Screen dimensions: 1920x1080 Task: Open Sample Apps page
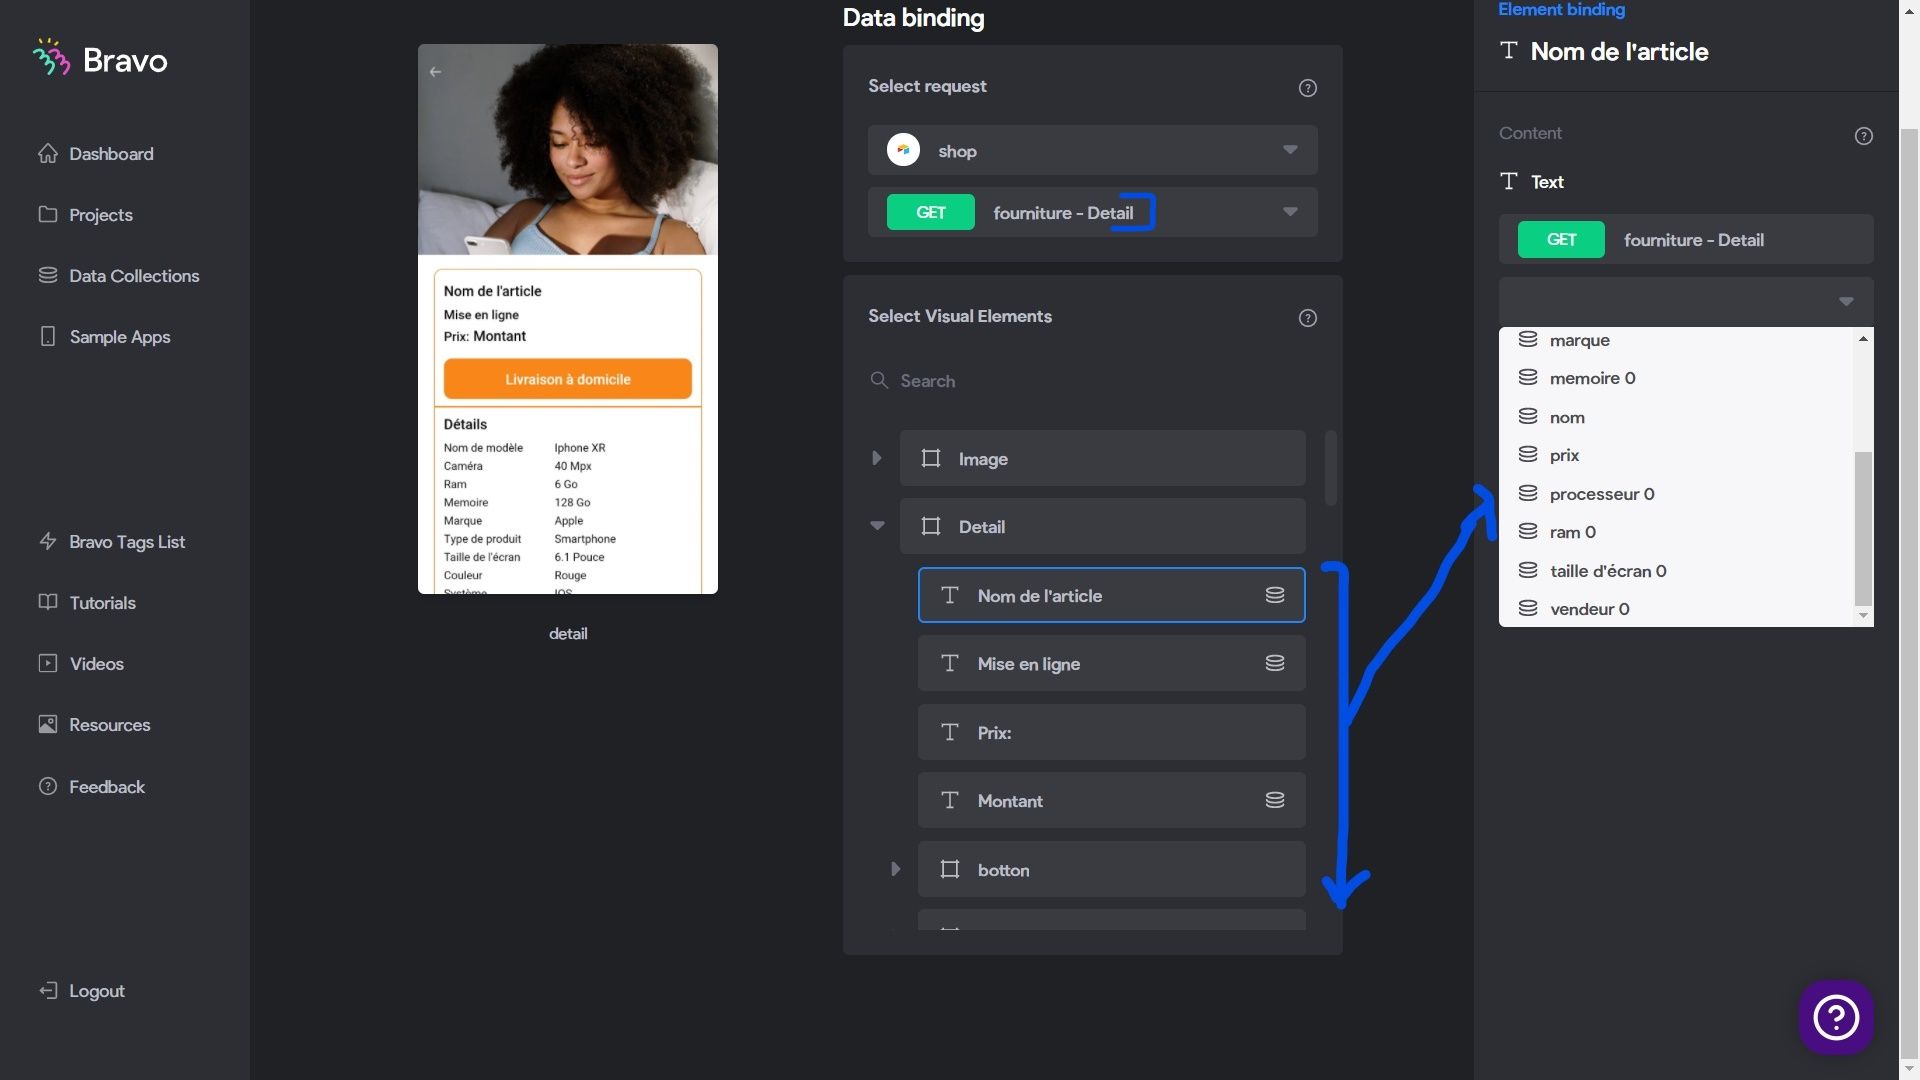104,337
